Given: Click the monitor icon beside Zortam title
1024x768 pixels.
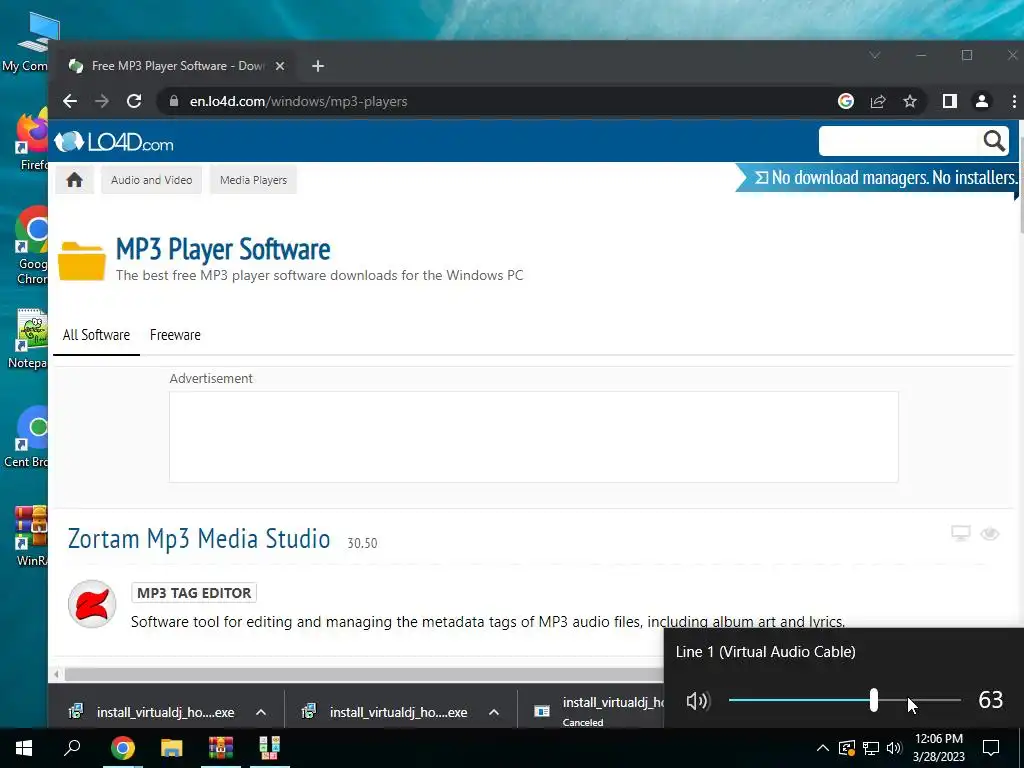Looking at the screenshot, I should click(x=961, y=534).
